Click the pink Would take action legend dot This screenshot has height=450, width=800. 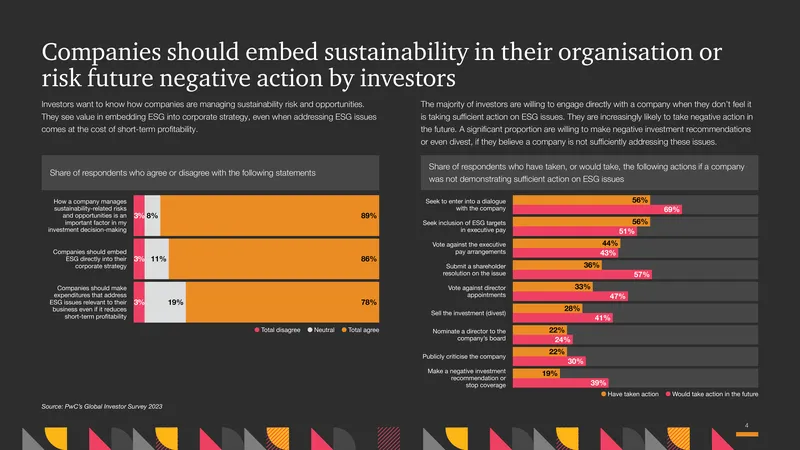coord(668,394)
